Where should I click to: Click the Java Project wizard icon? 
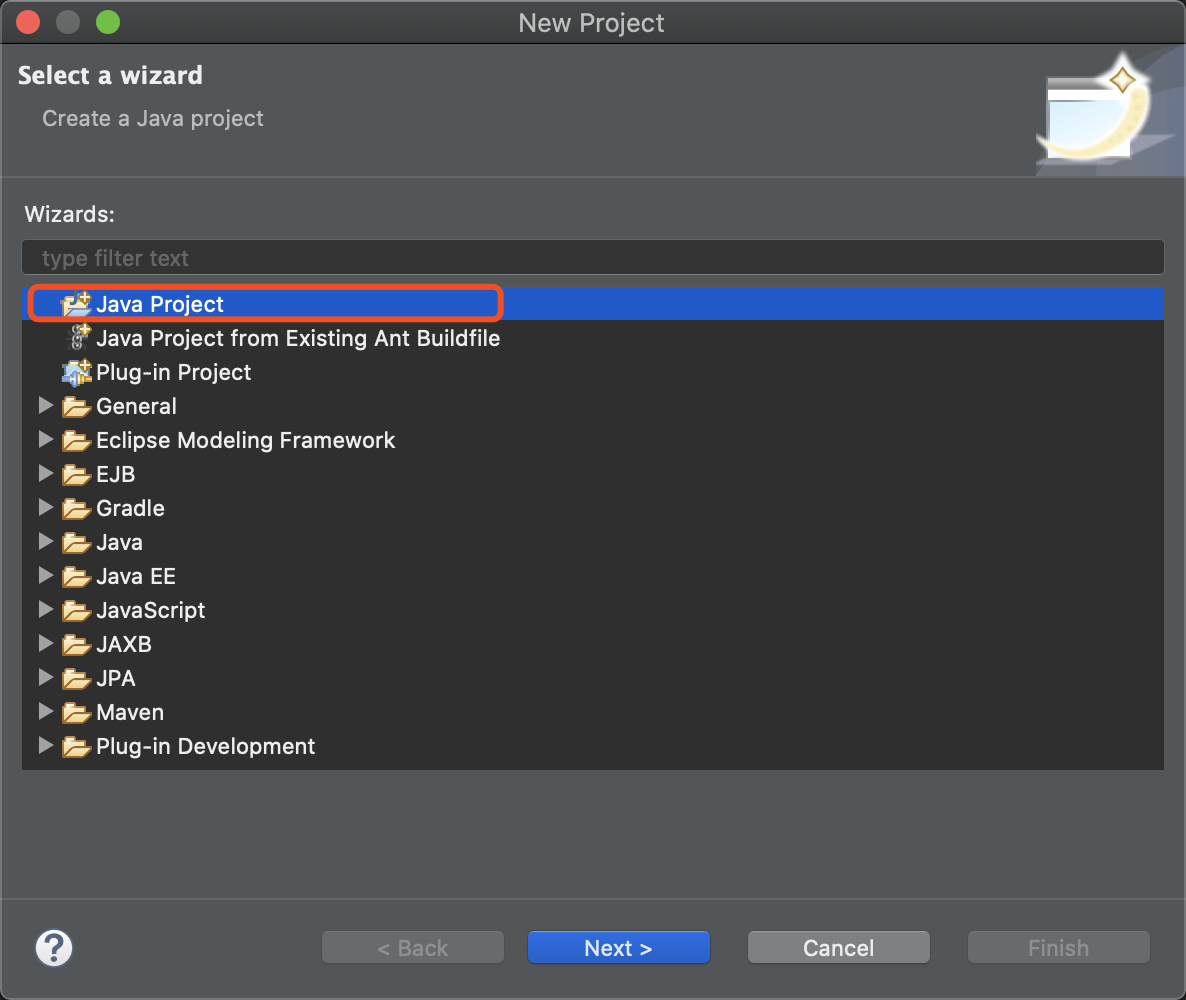point(76,304)
